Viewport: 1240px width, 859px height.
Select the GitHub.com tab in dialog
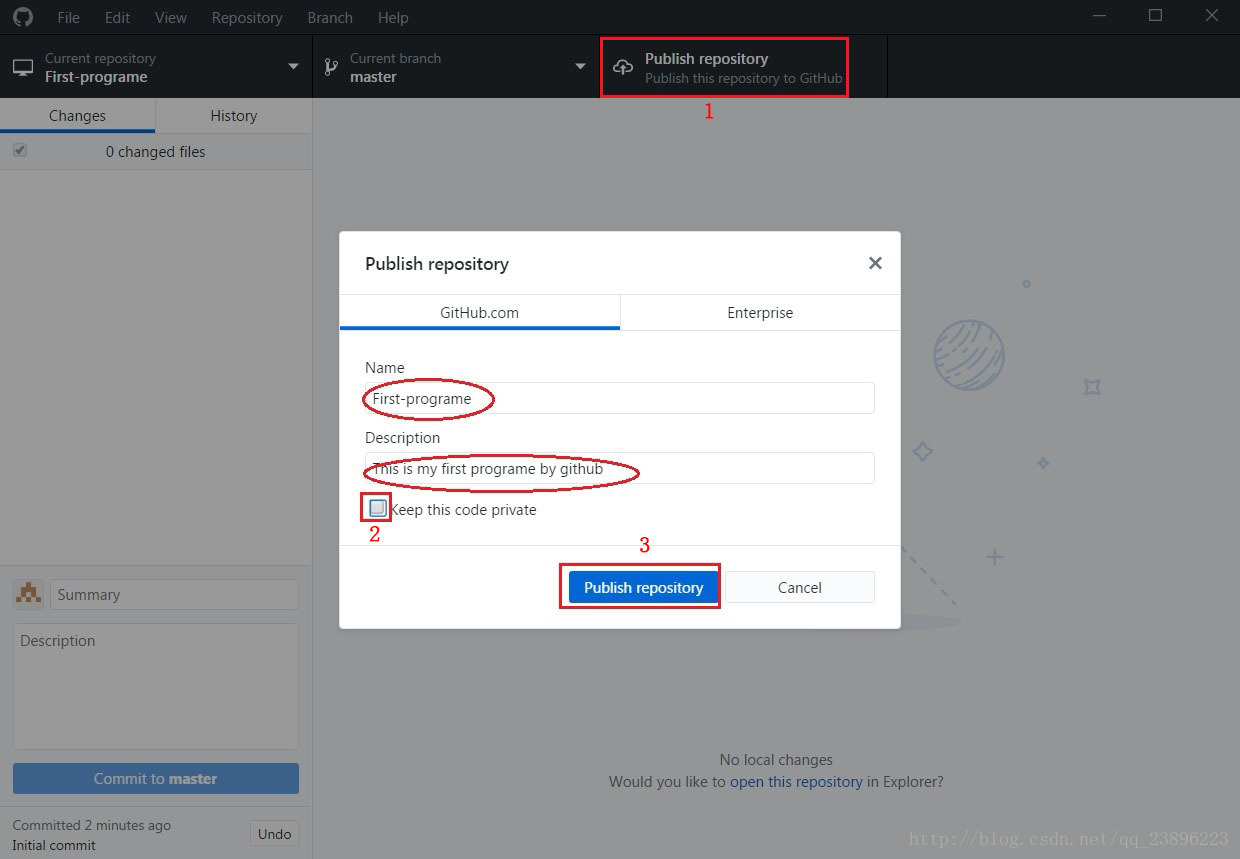480,312
